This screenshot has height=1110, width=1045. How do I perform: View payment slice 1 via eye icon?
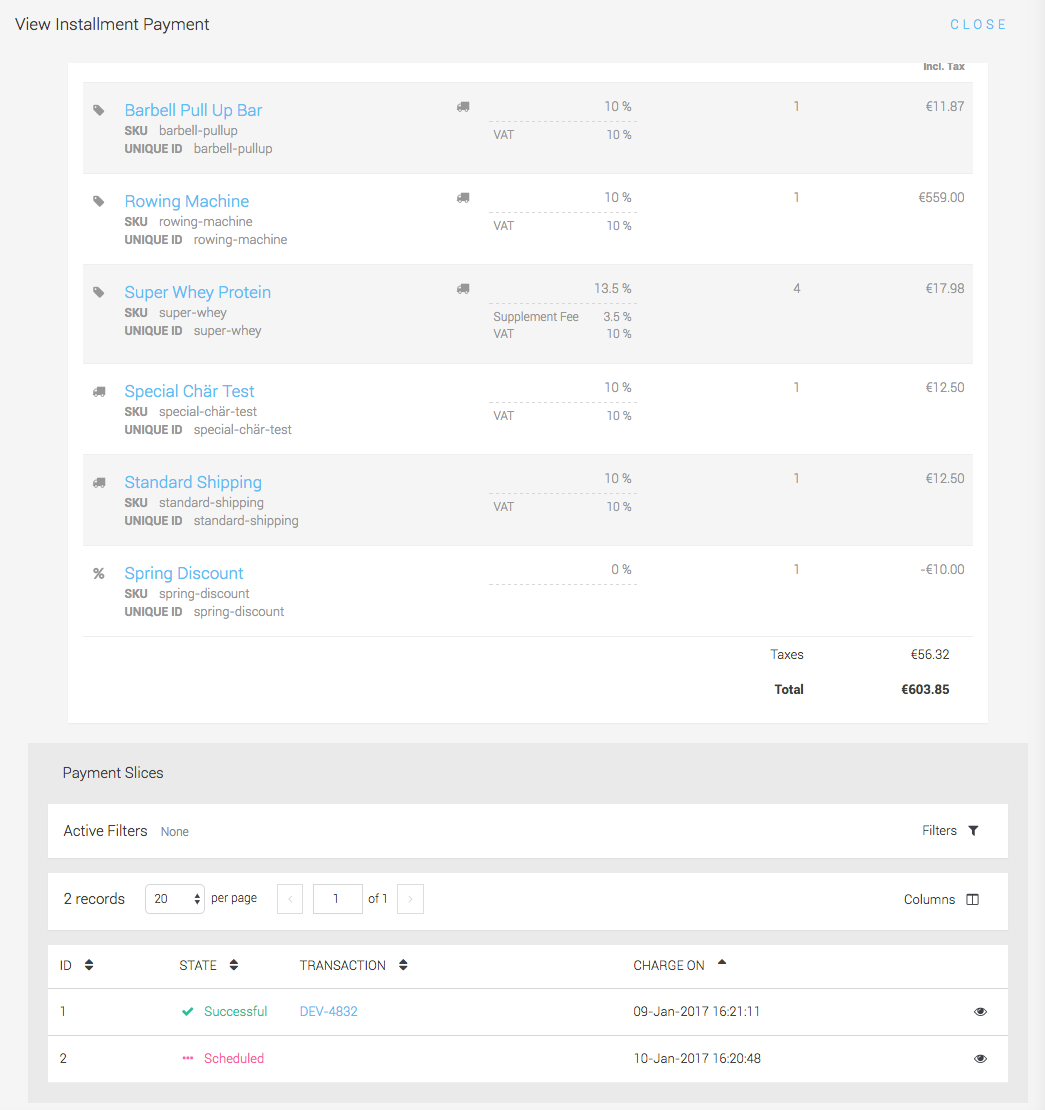click(980, 1012)
